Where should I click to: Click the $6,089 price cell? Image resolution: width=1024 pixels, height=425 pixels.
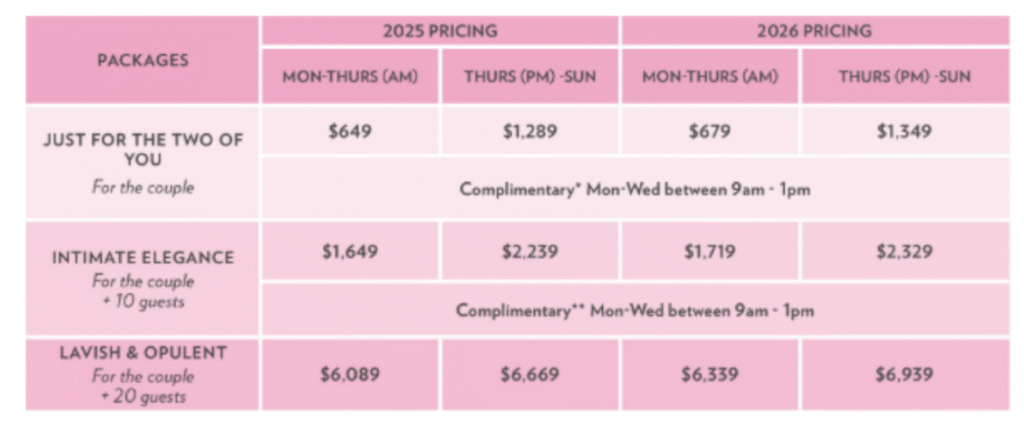pos(350,374)
